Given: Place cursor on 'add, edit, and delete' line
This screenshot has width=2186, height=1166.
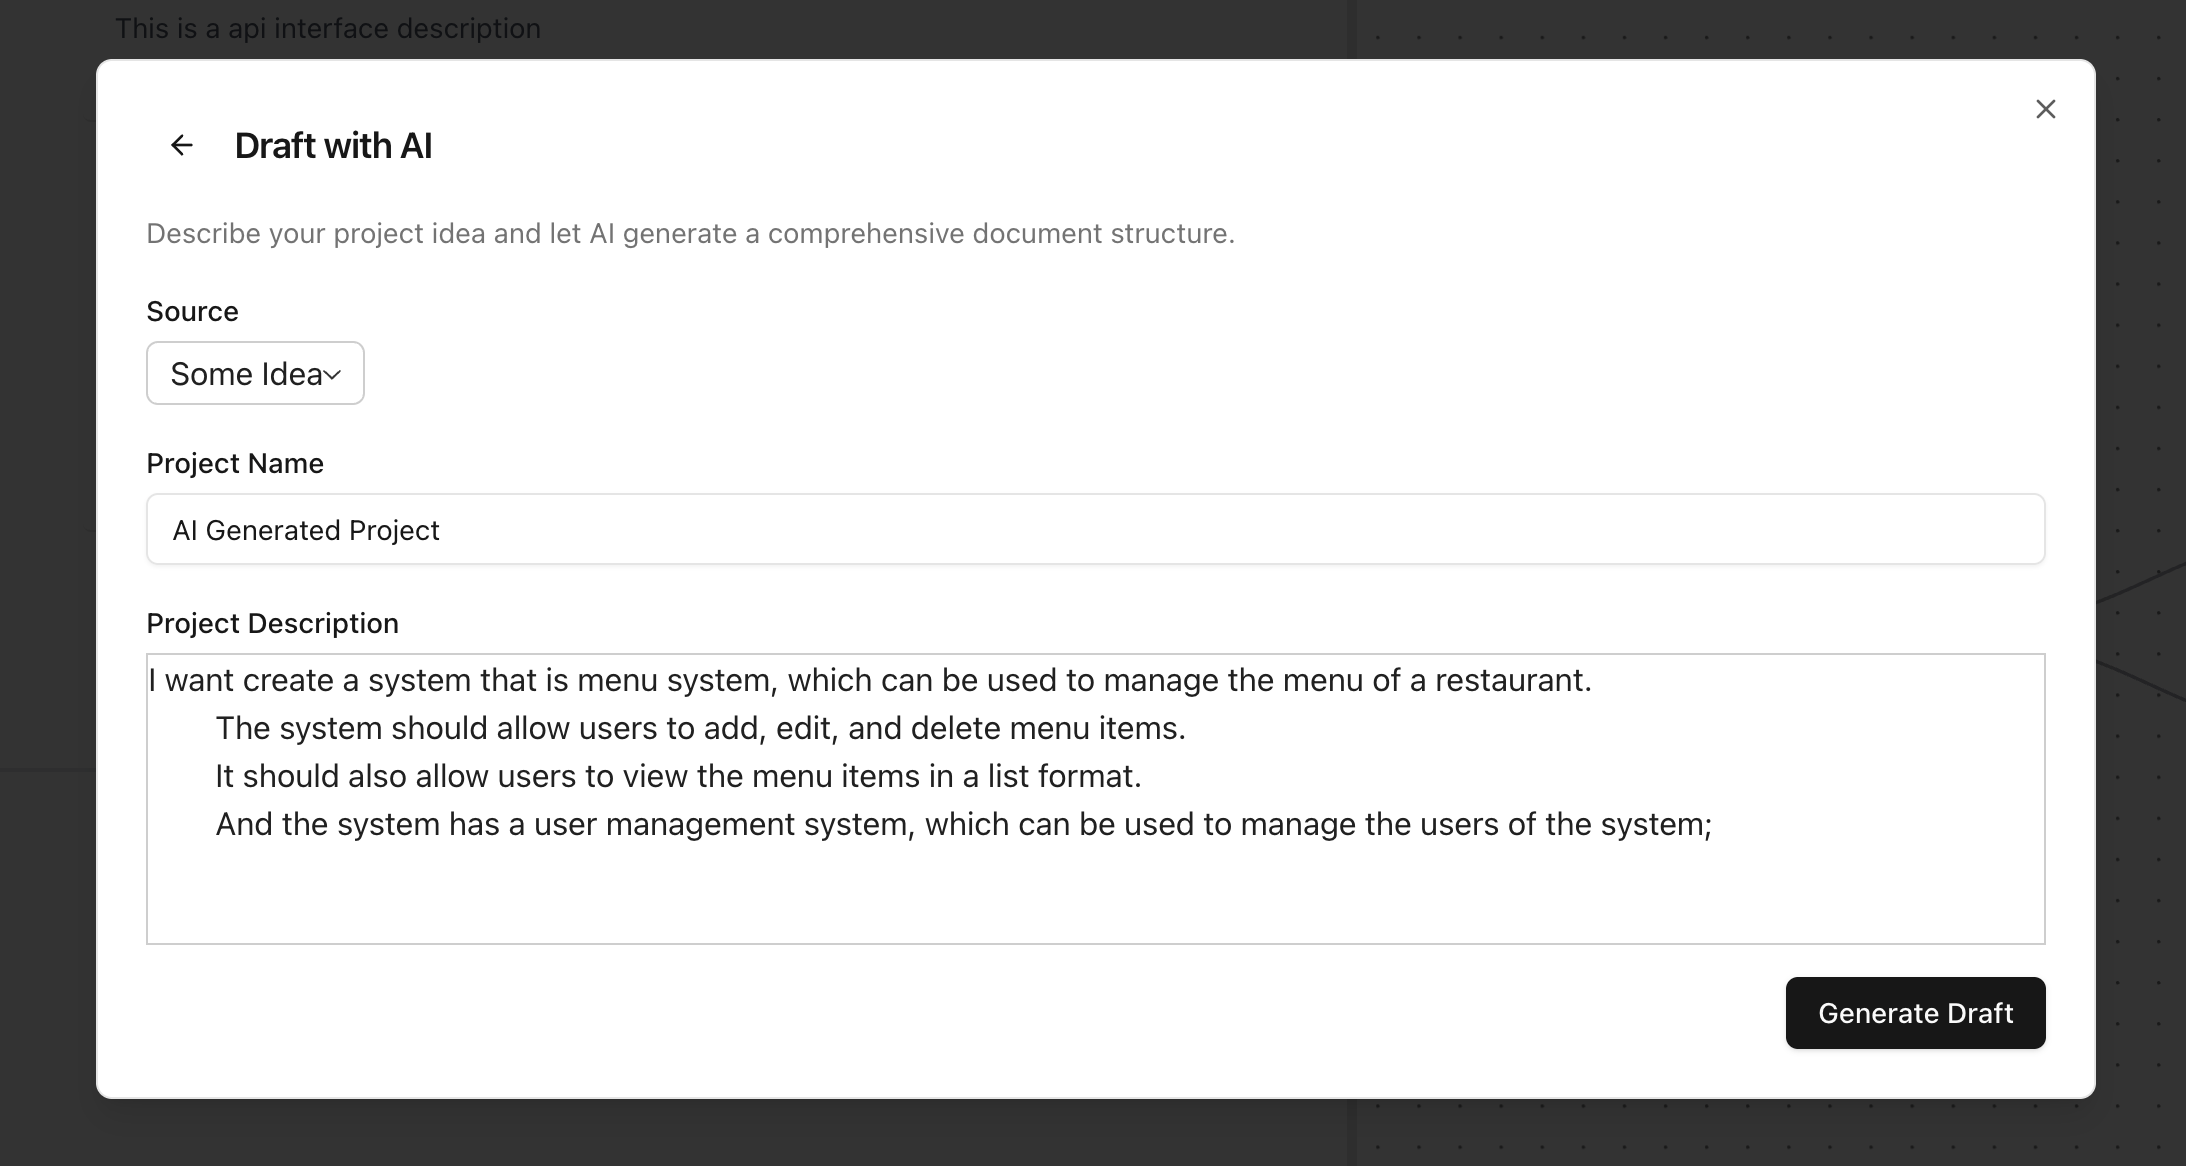Looking at the screenshot, I should [700, 728].
